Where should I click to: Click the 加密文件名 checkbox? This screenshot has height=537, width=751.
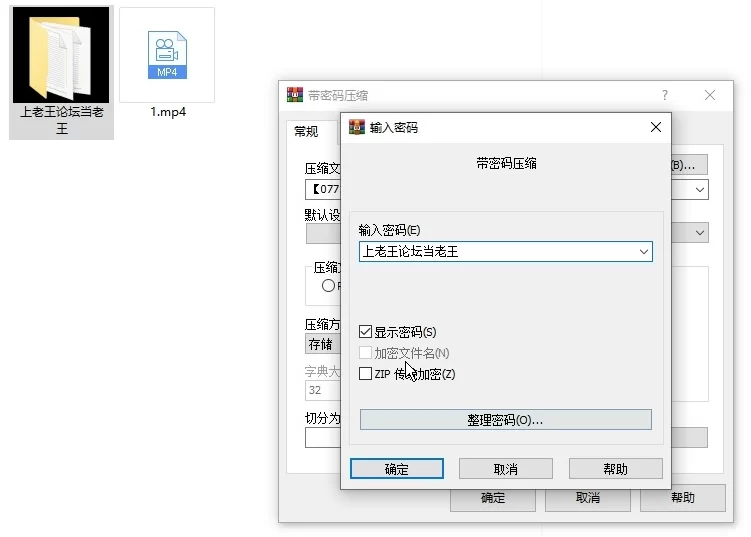[365, 353]
